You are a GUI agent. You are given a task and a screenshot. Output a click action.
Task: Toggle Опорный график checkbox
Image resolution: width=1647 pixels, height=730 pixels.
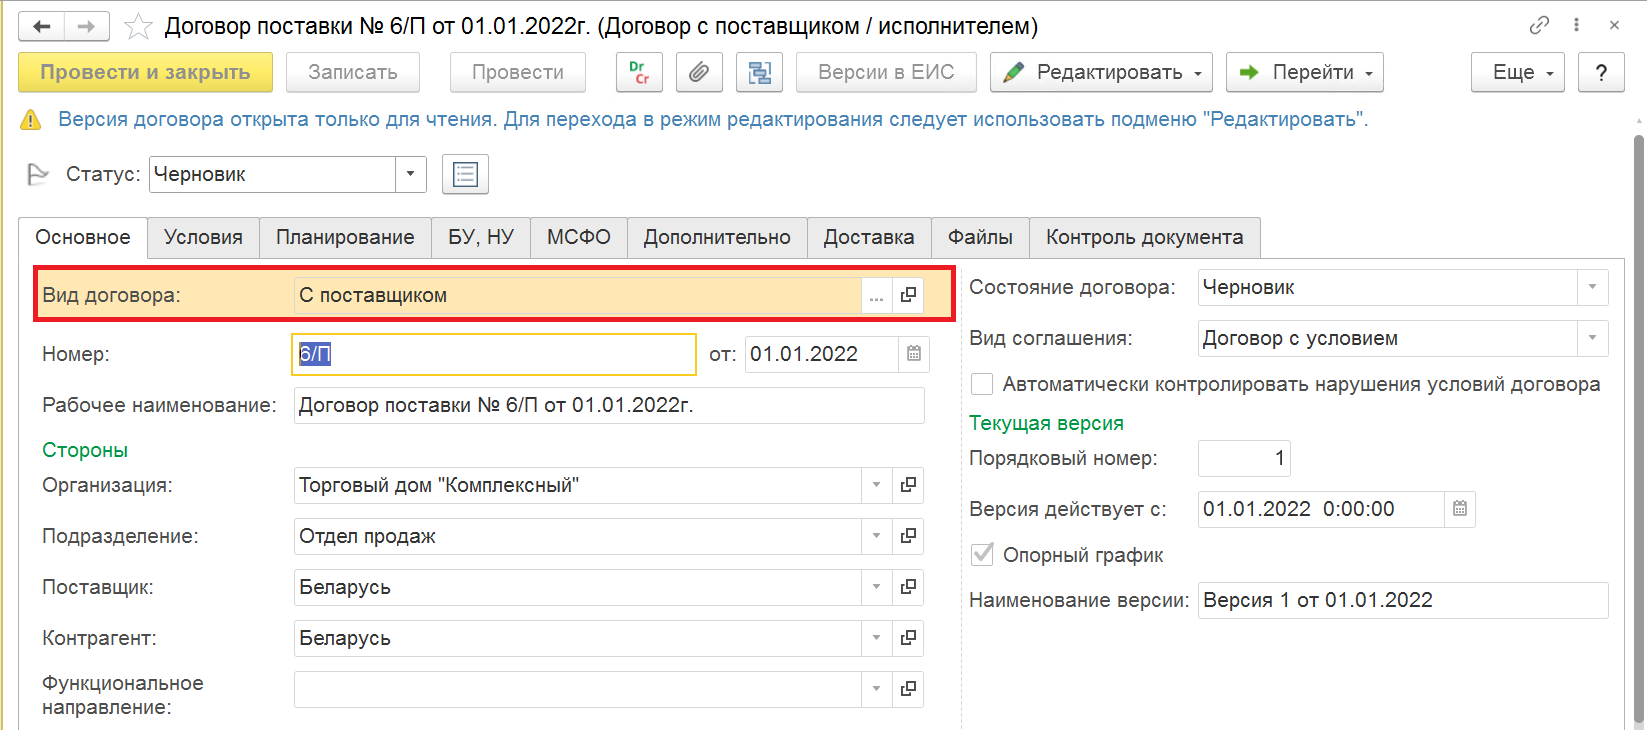tap(982, 554)
